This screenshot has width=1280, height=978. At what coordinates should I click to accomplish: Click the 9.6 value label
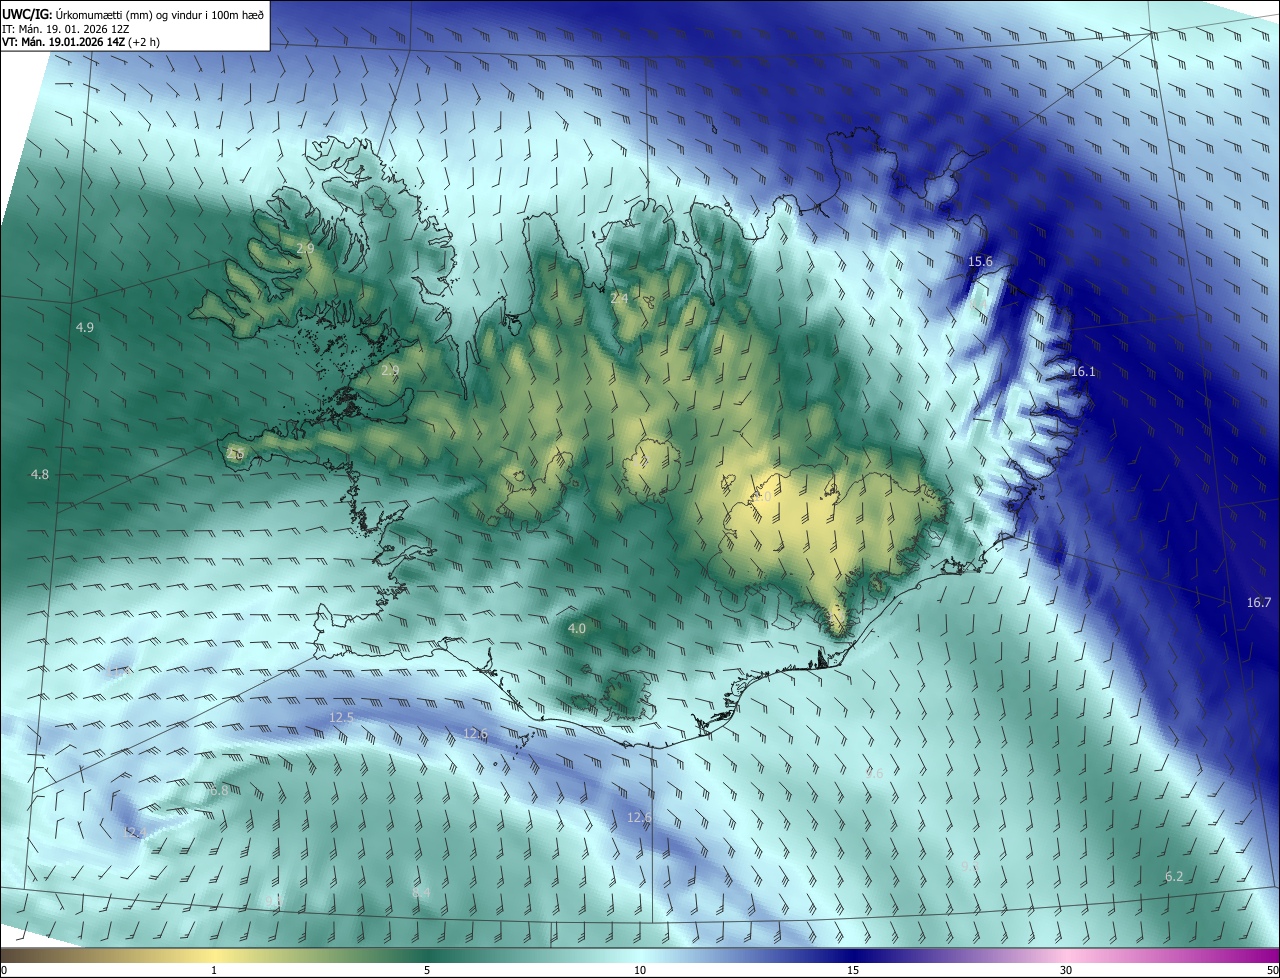coord(875,773)
